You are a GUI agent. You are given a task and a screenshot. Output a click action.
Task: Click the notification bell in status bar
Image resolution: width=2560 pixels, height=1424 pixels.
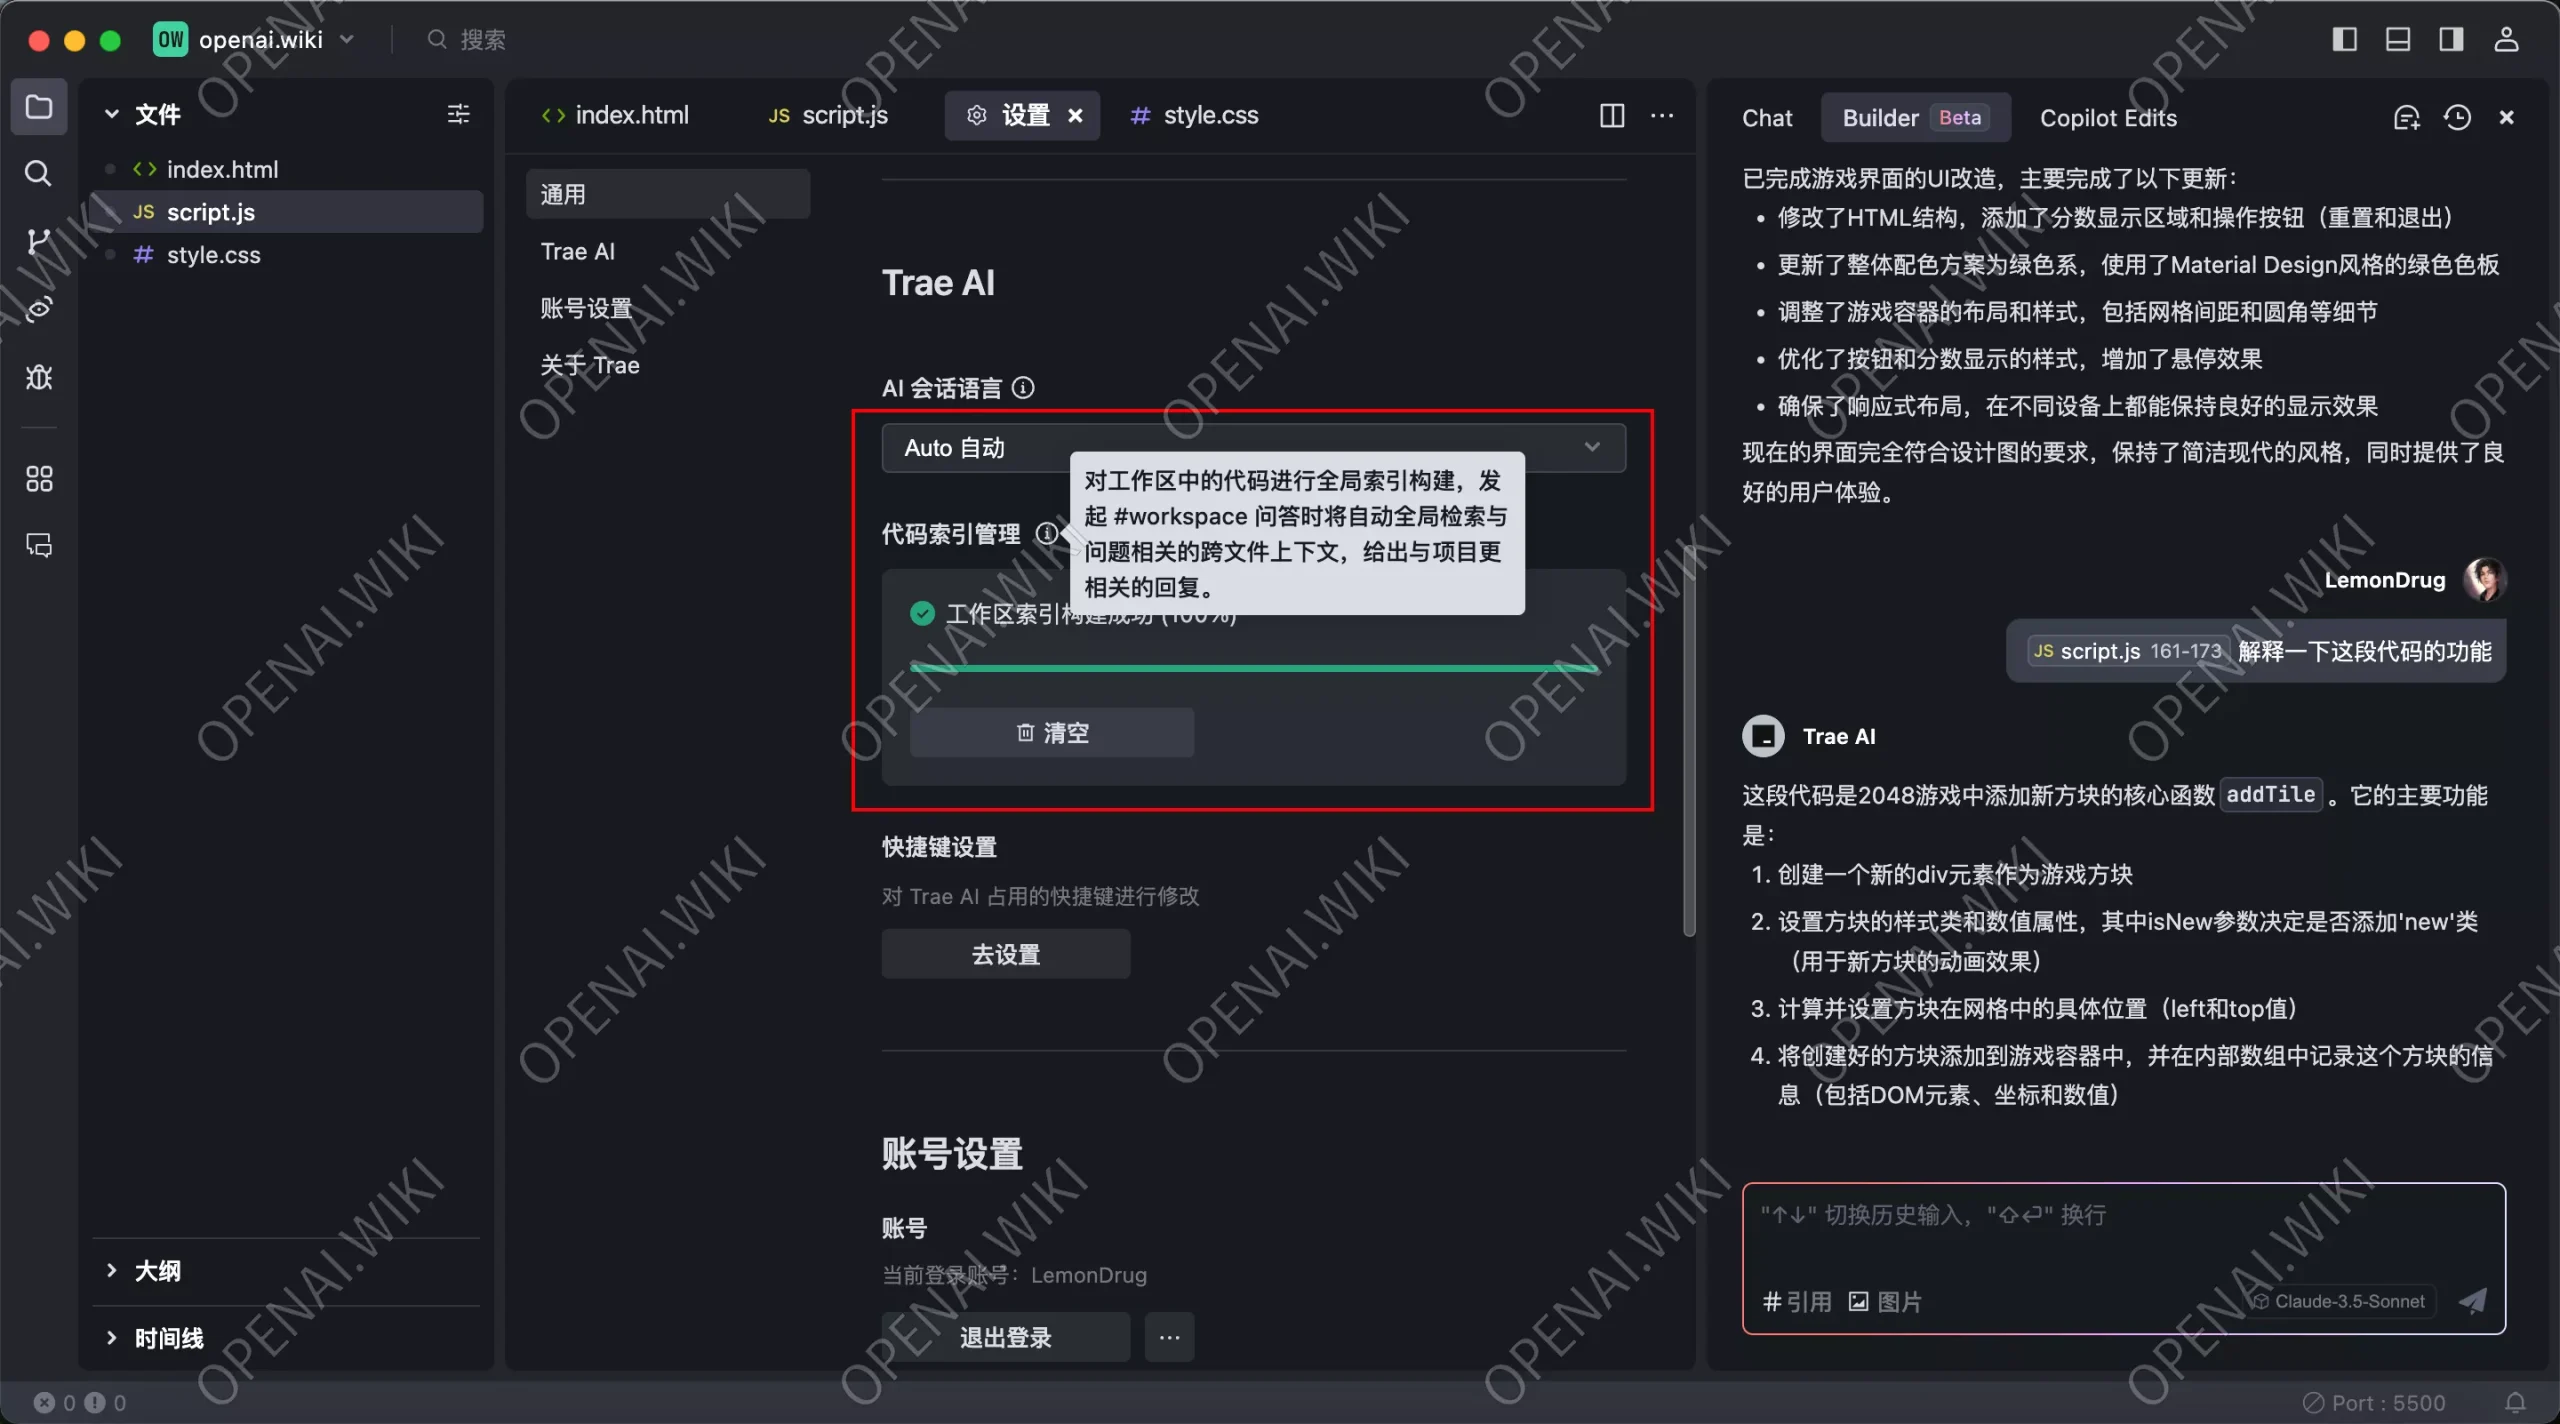(x=2515, y=1402)
